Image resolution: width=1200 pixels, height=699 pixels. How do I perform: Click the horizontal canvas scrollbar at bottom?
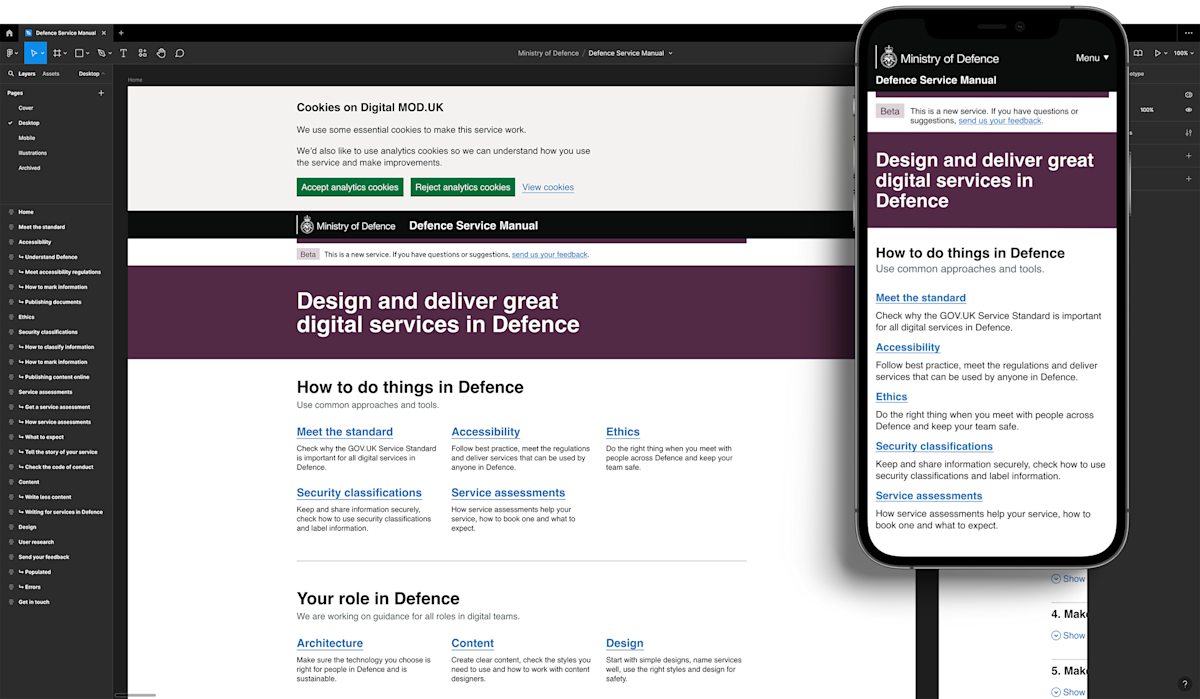[136, 695]
